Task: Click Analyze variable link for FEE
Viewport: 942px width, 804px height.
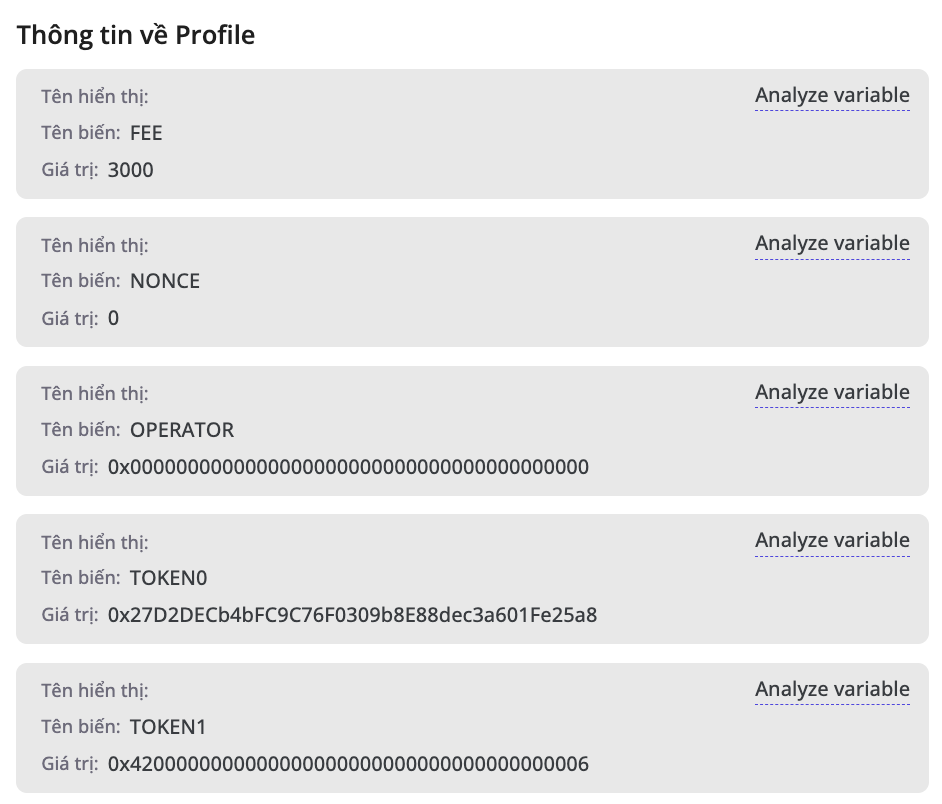Action: pos(832,96)
